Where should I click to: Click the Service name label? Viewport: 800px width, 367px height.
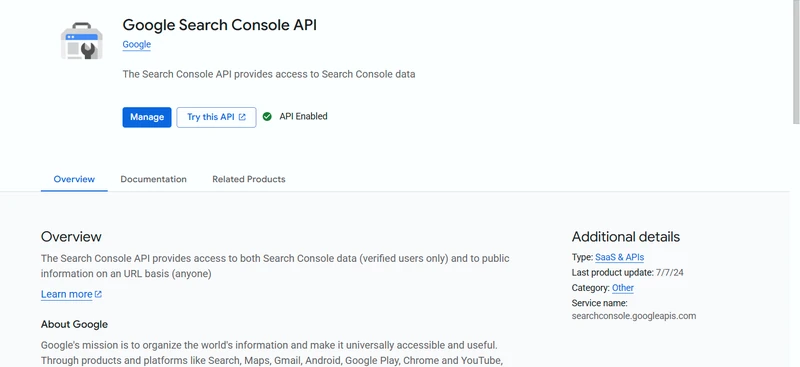coord(599,303)
